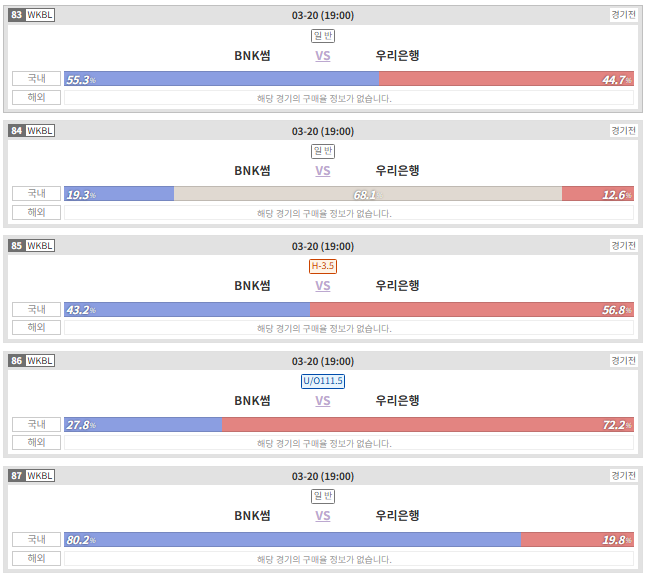Screen dimensions: 647x583
Task: Click the gray 68.1% draw bar segment
Action: 368,194
